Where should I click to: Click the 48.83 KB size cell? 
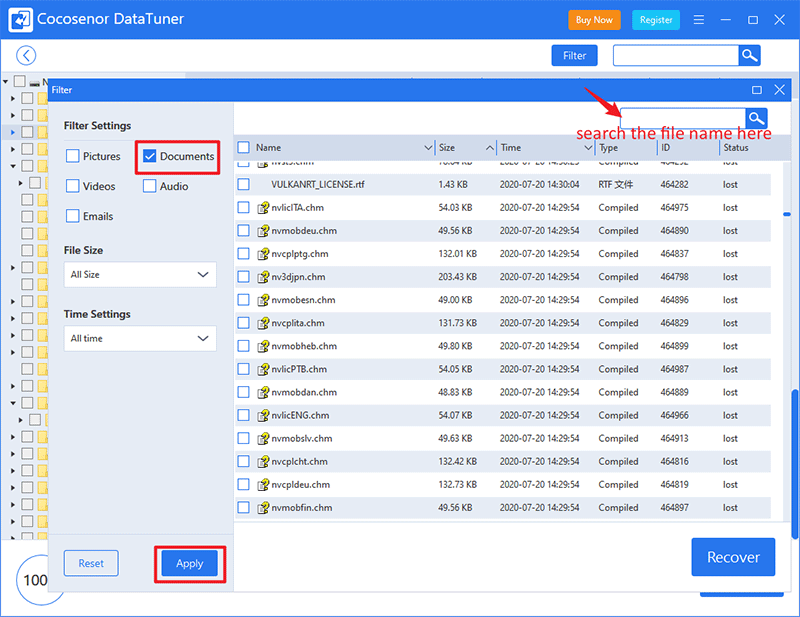point(455,392)
